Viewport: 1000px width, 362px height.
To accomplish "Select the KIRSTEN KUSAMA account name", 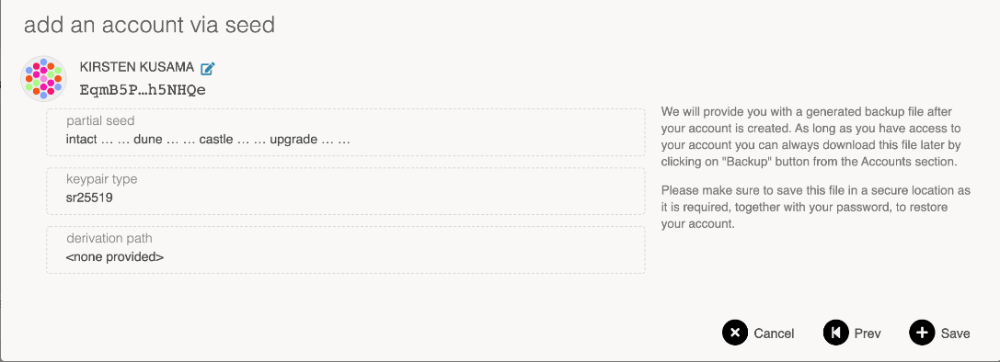I will point(137,67).
